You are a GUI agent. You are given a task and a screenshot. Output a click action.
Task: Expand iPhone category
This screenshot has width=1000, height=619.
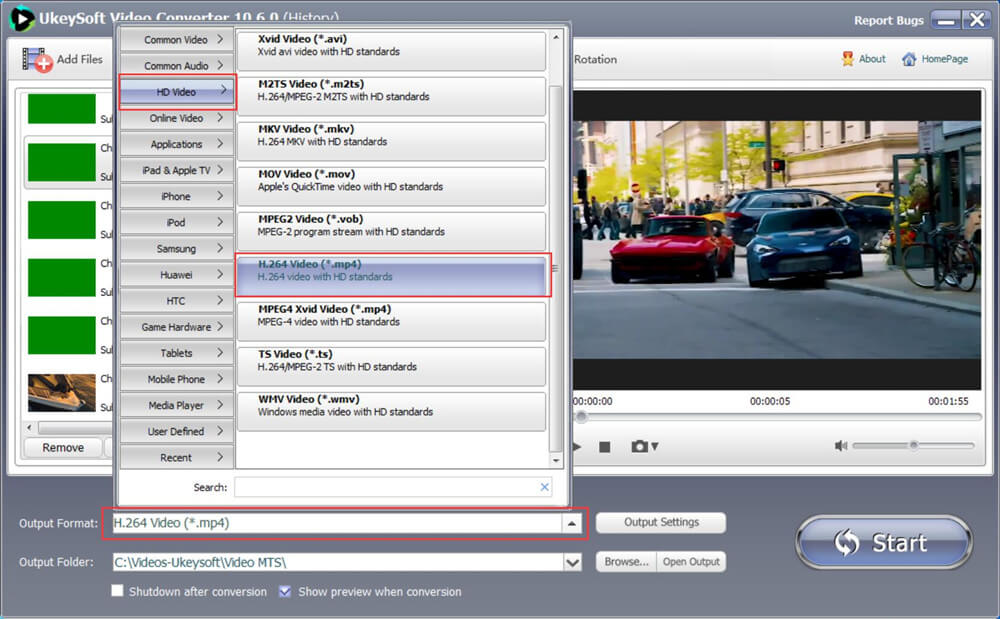176,196
